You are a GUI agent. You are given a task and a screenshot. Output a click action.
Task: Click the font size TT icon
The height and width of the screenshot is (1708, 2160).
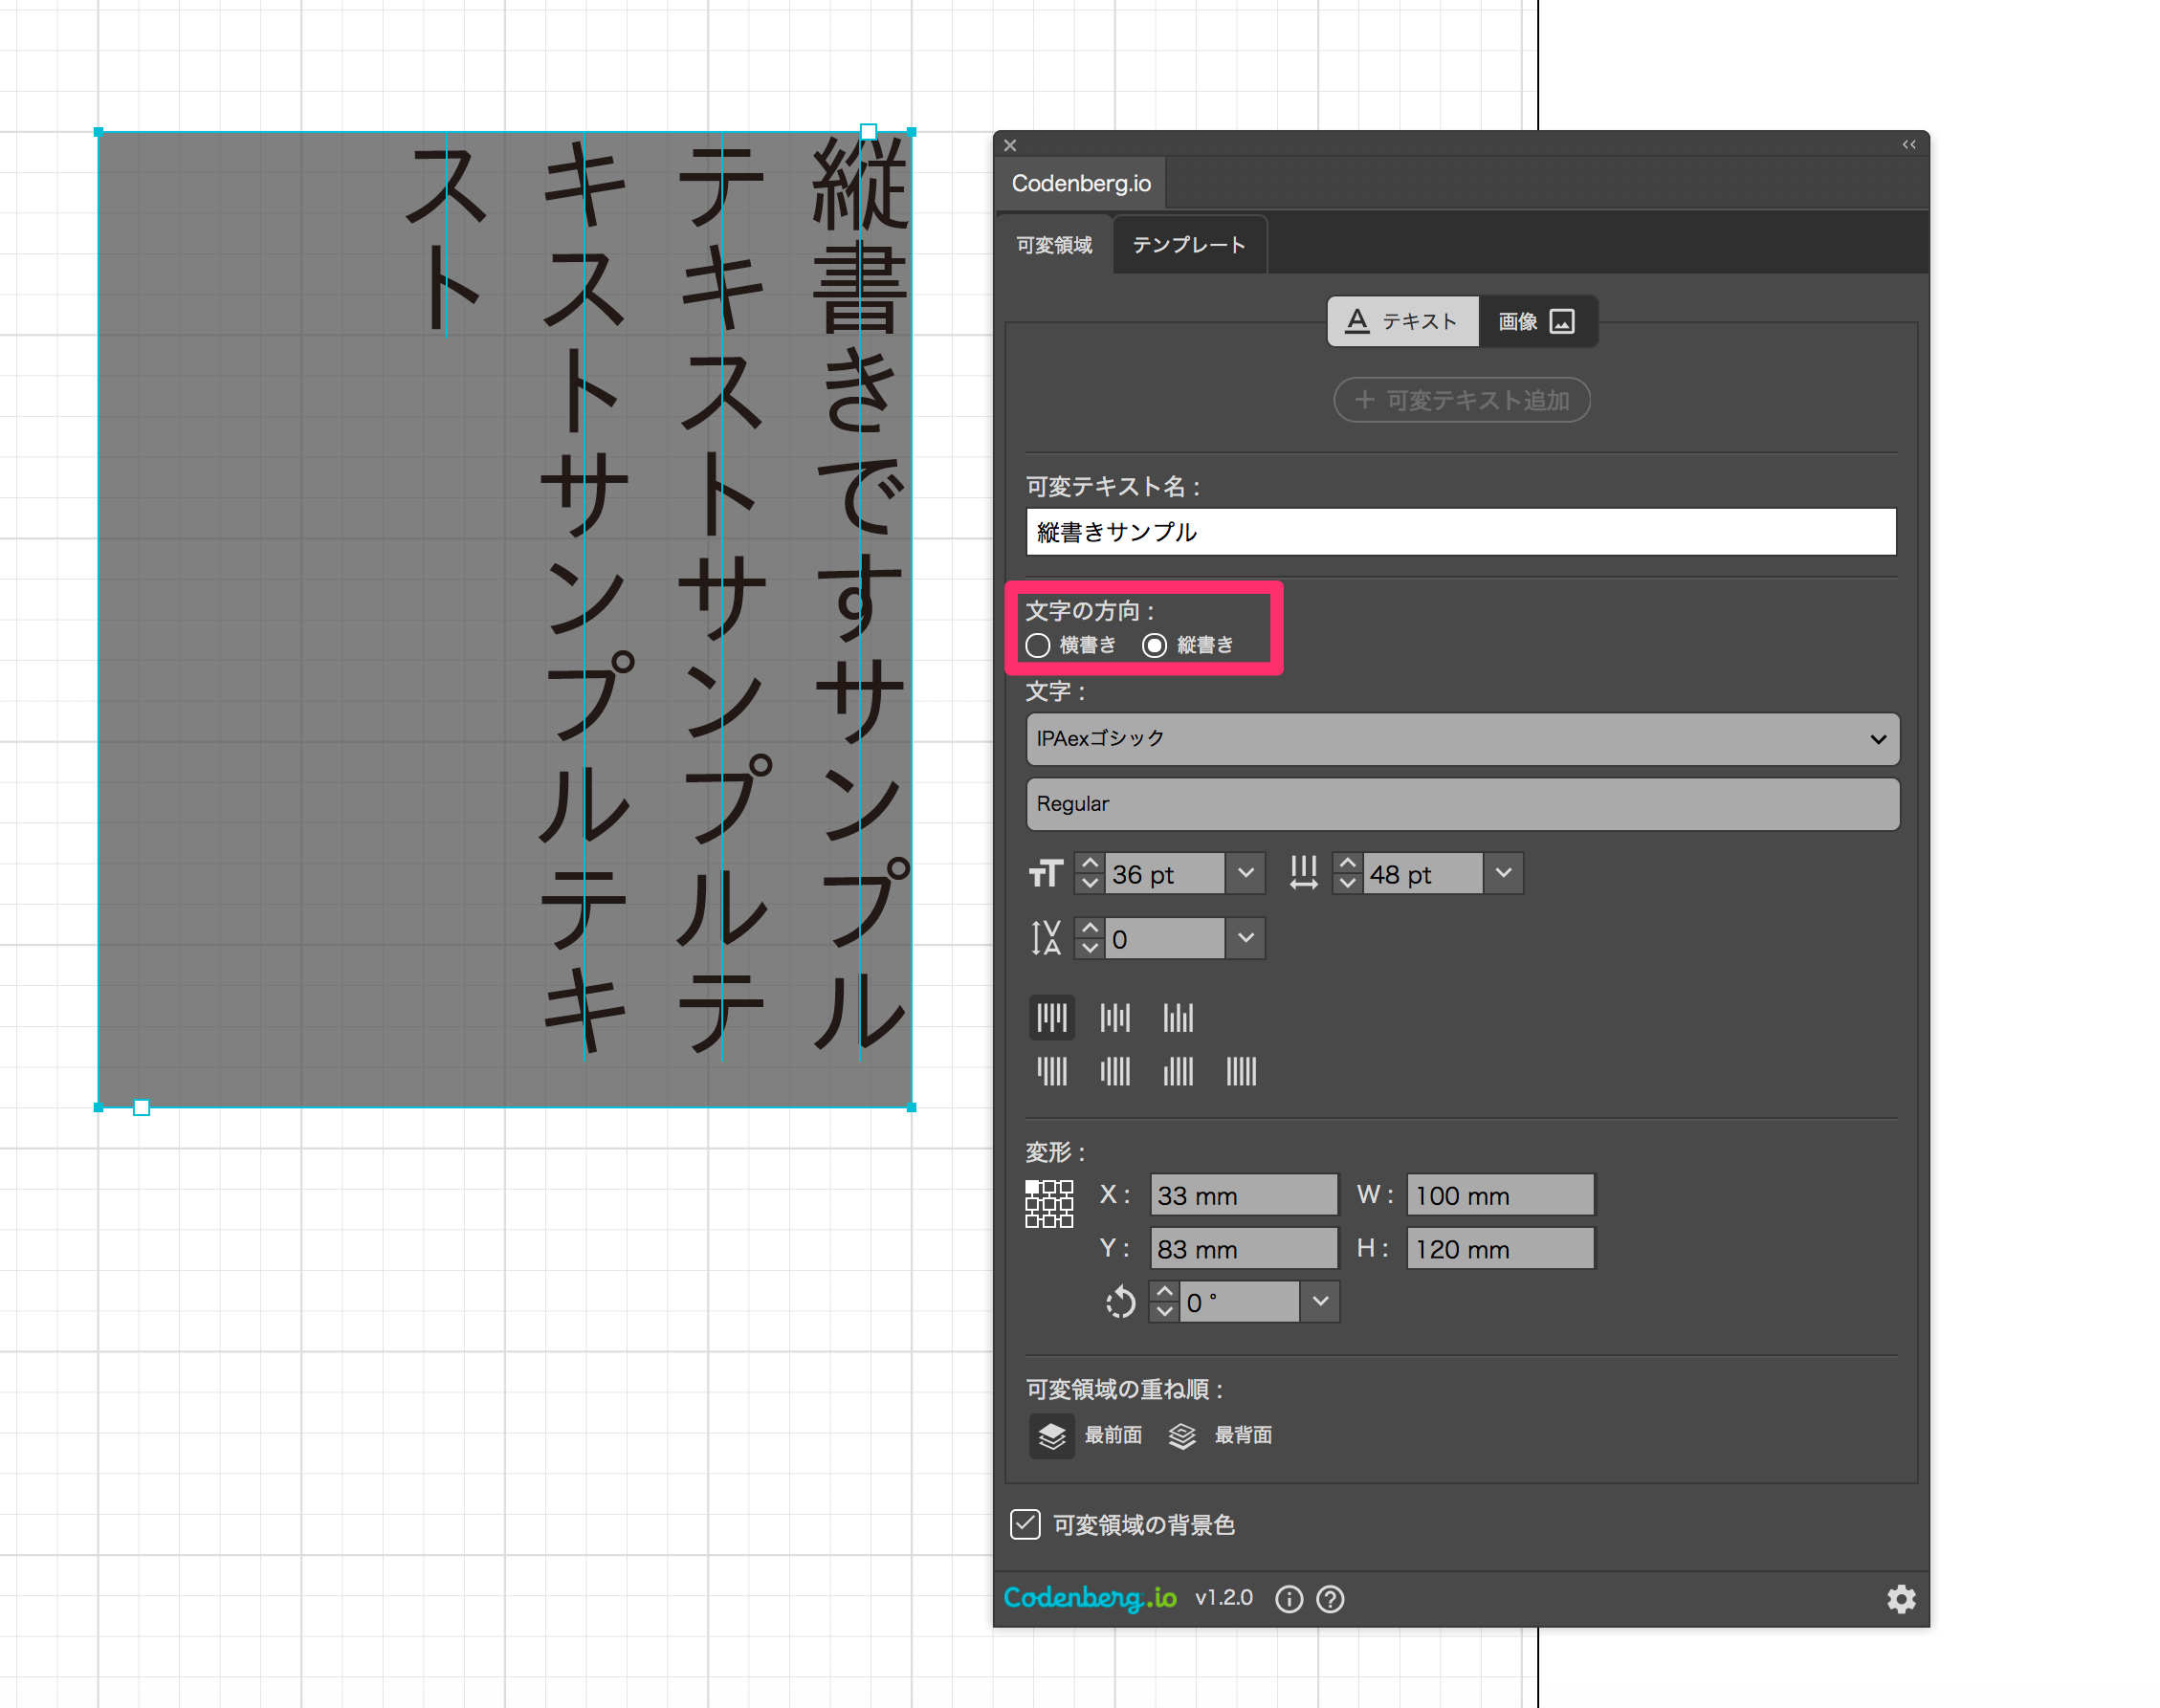[1046, 874]
